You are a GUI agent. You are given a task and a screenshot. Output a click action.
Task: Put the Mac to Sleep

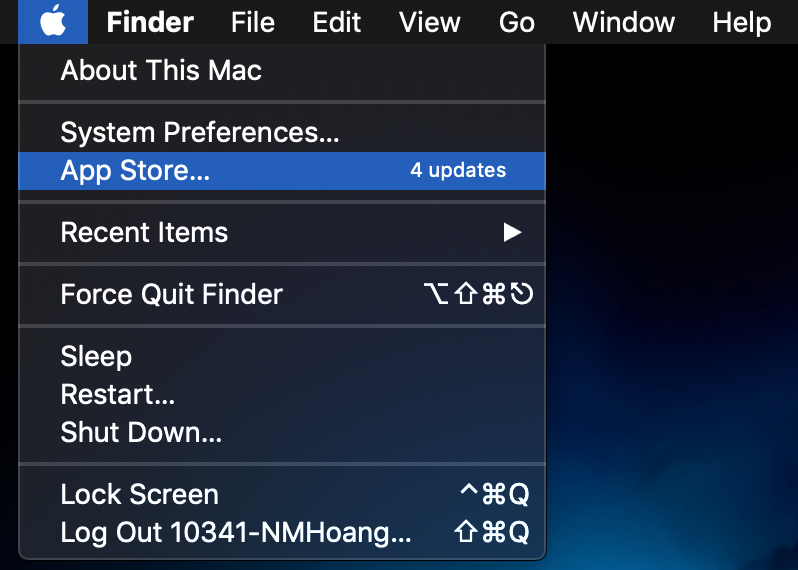point(96,357)
